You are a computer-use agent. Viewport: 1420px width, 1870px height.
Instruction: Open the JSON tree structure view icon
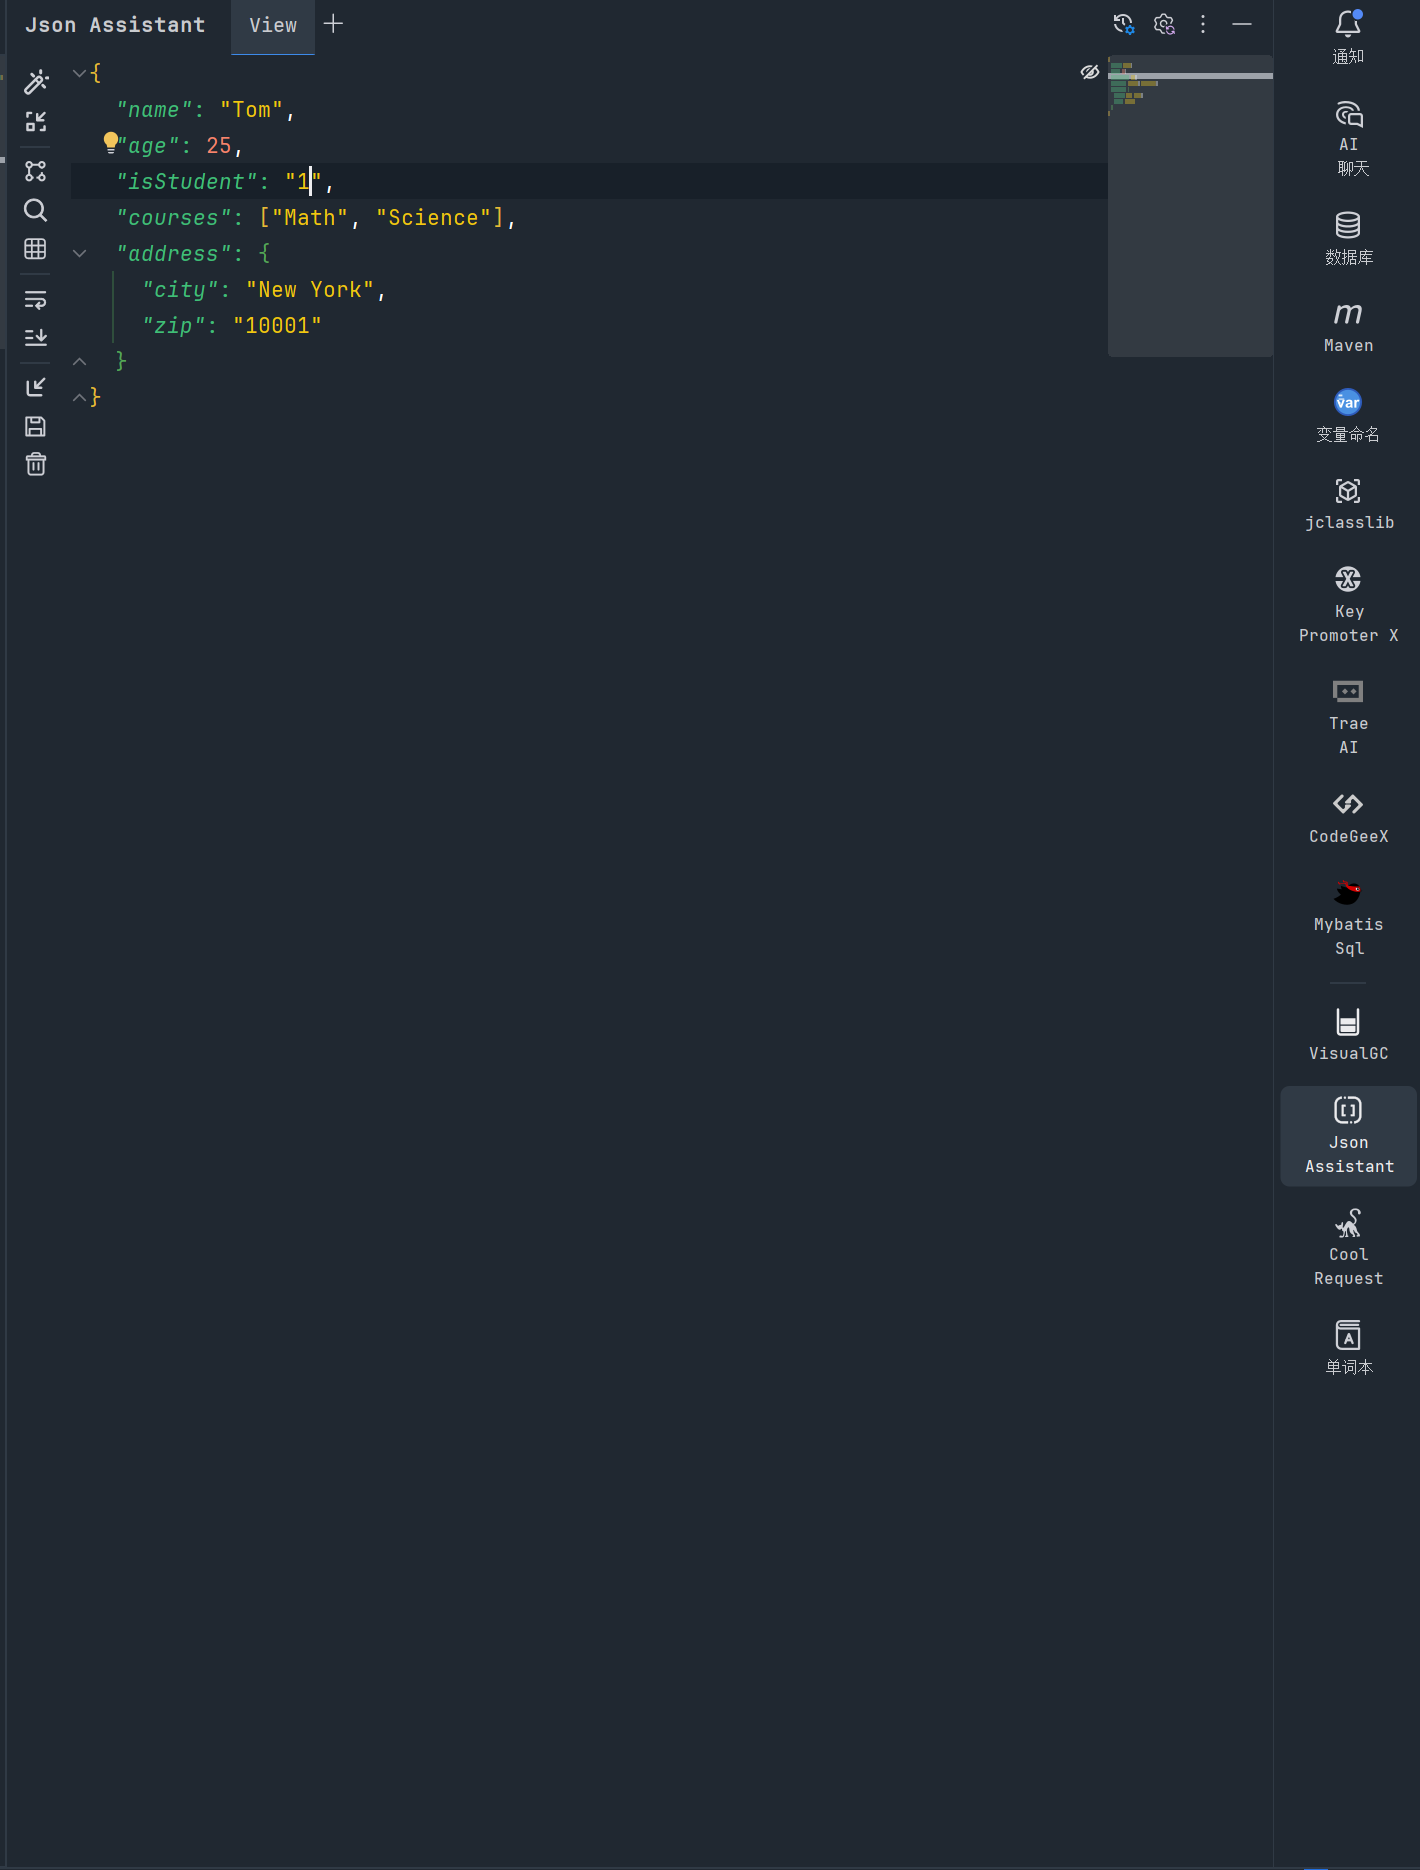36,171
